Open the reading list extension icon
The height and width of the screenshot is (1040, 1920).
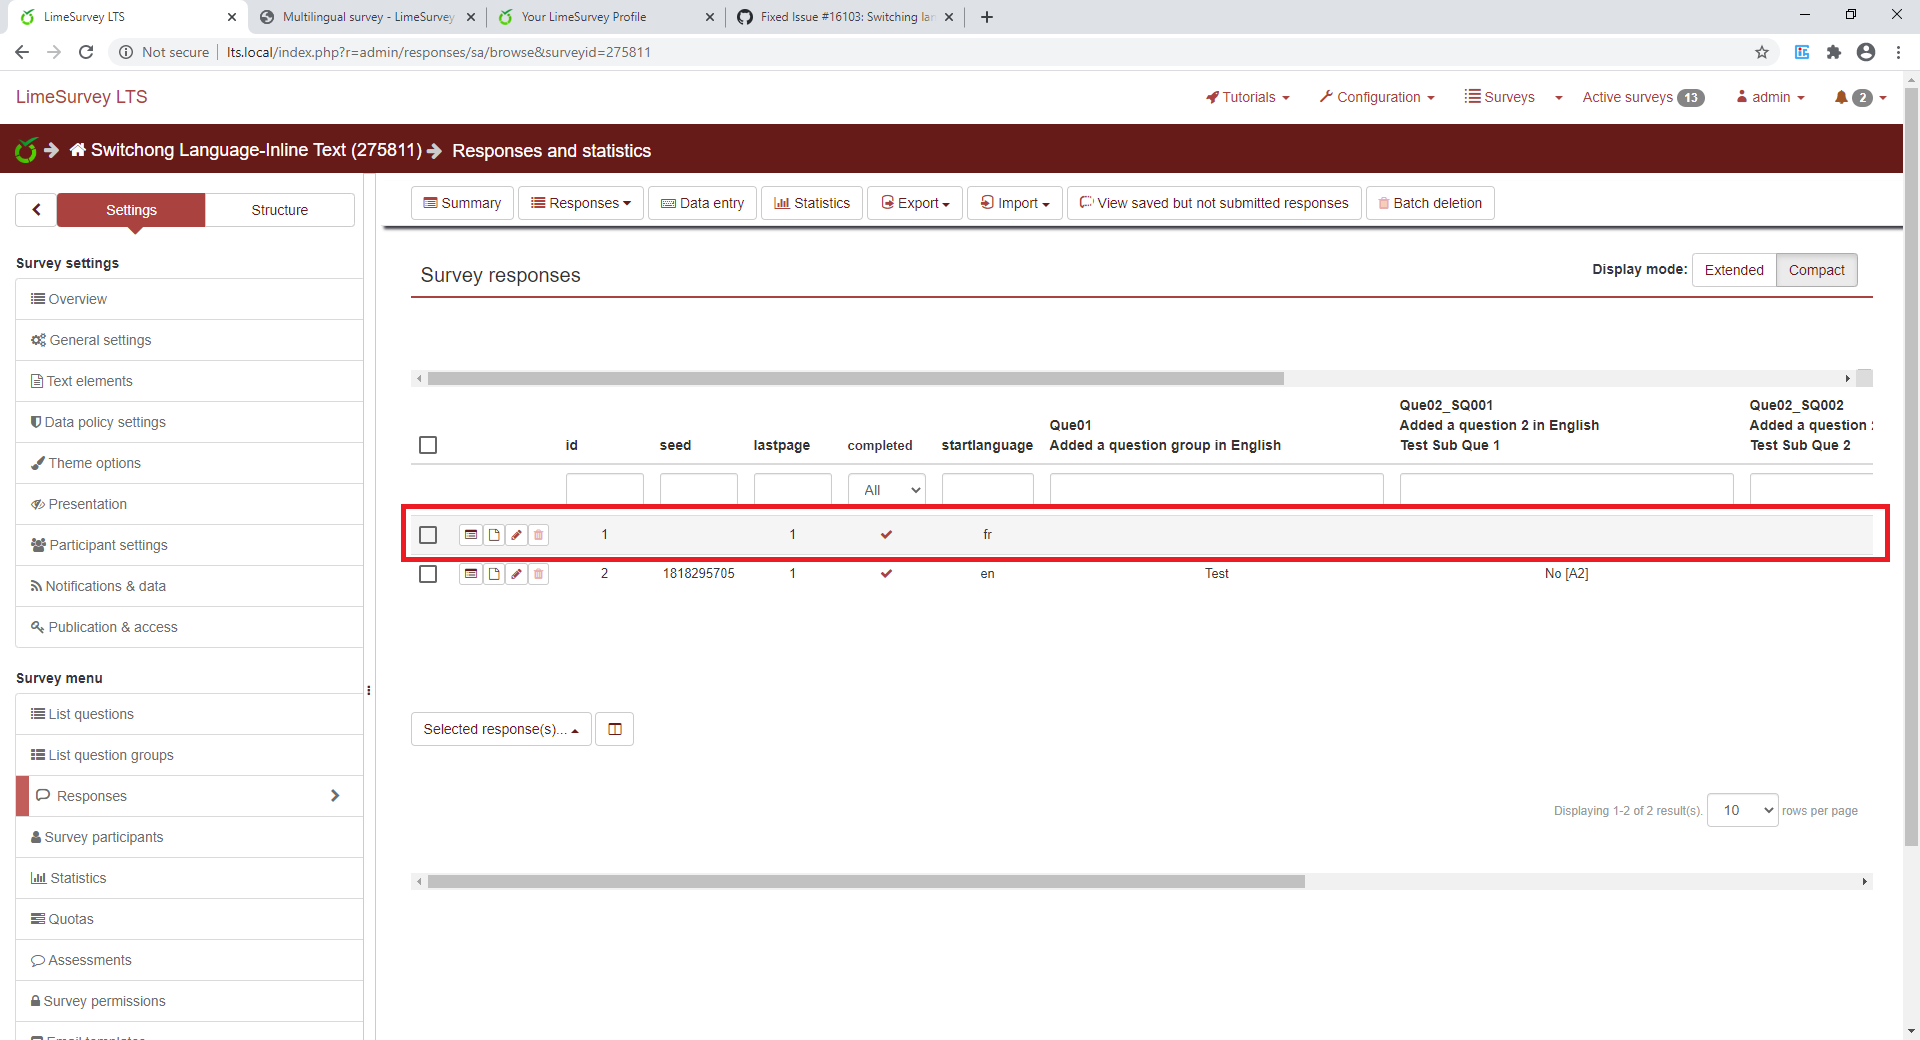(1802, 52)
